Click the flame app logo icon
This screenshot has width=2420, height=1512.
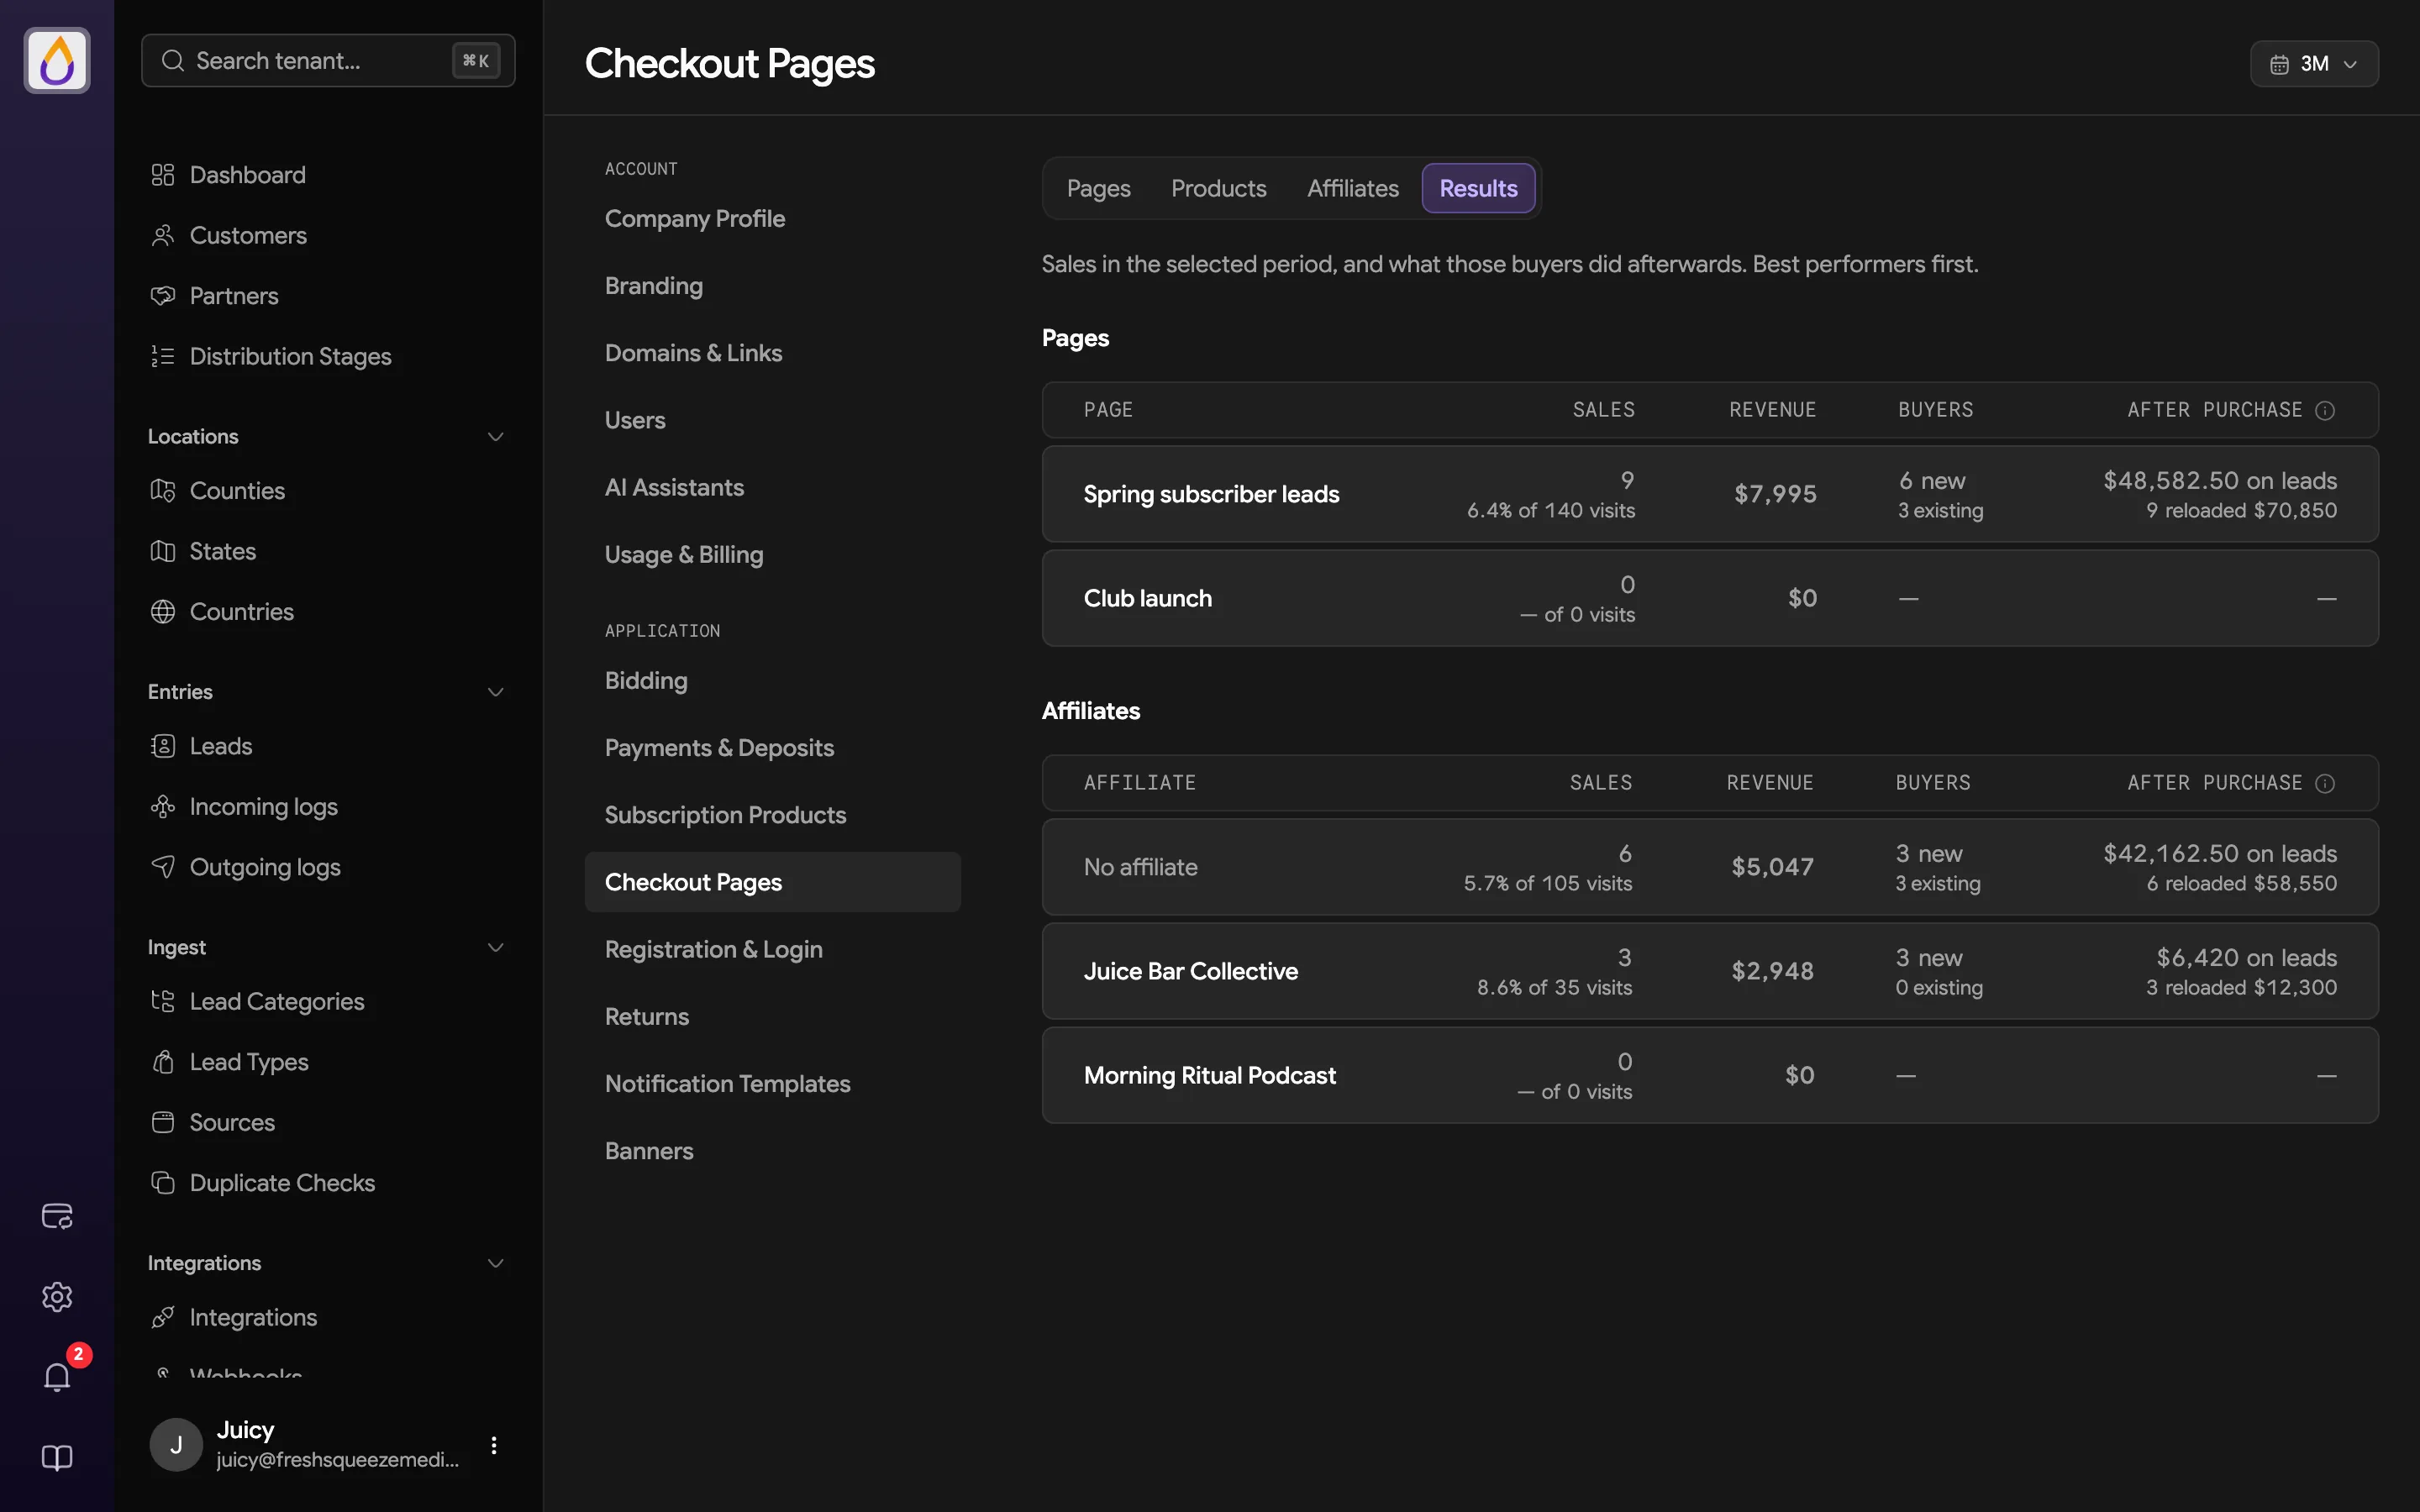(57, 61)
